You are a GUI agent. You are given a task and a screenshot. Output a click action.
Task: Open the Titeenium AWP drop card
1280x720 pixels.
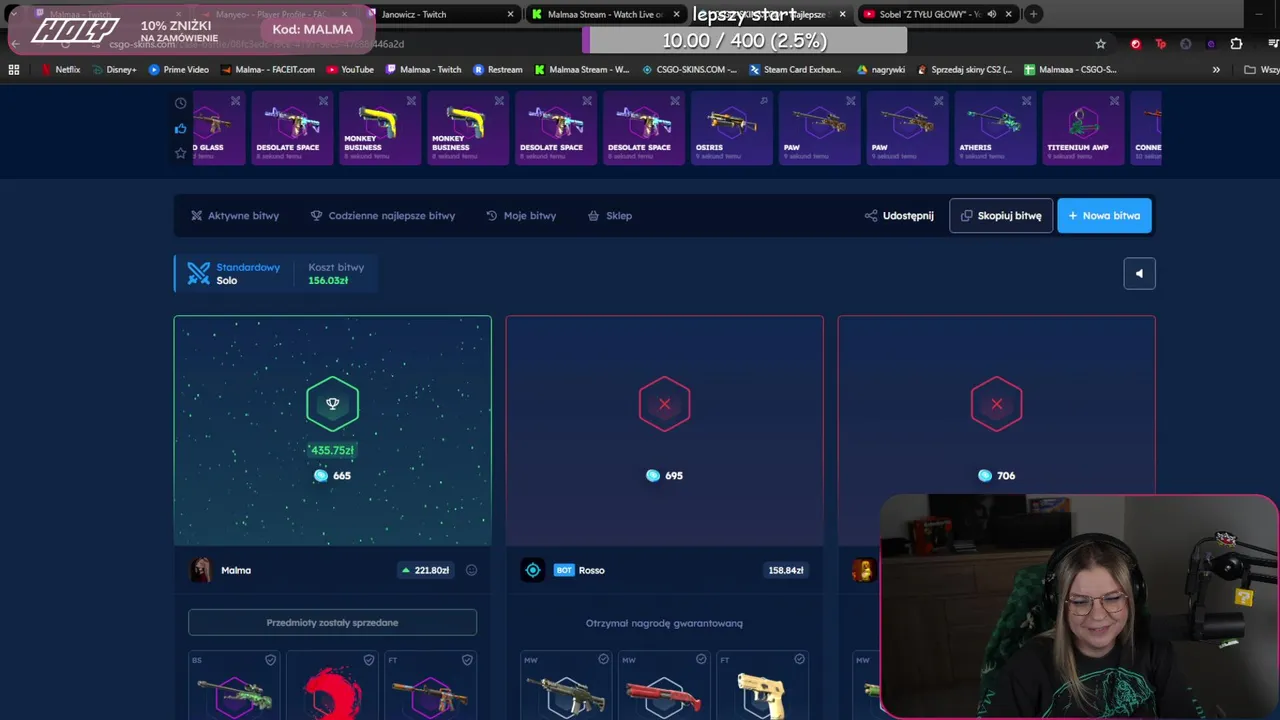pyautogui.click(x=1083, y=129)
